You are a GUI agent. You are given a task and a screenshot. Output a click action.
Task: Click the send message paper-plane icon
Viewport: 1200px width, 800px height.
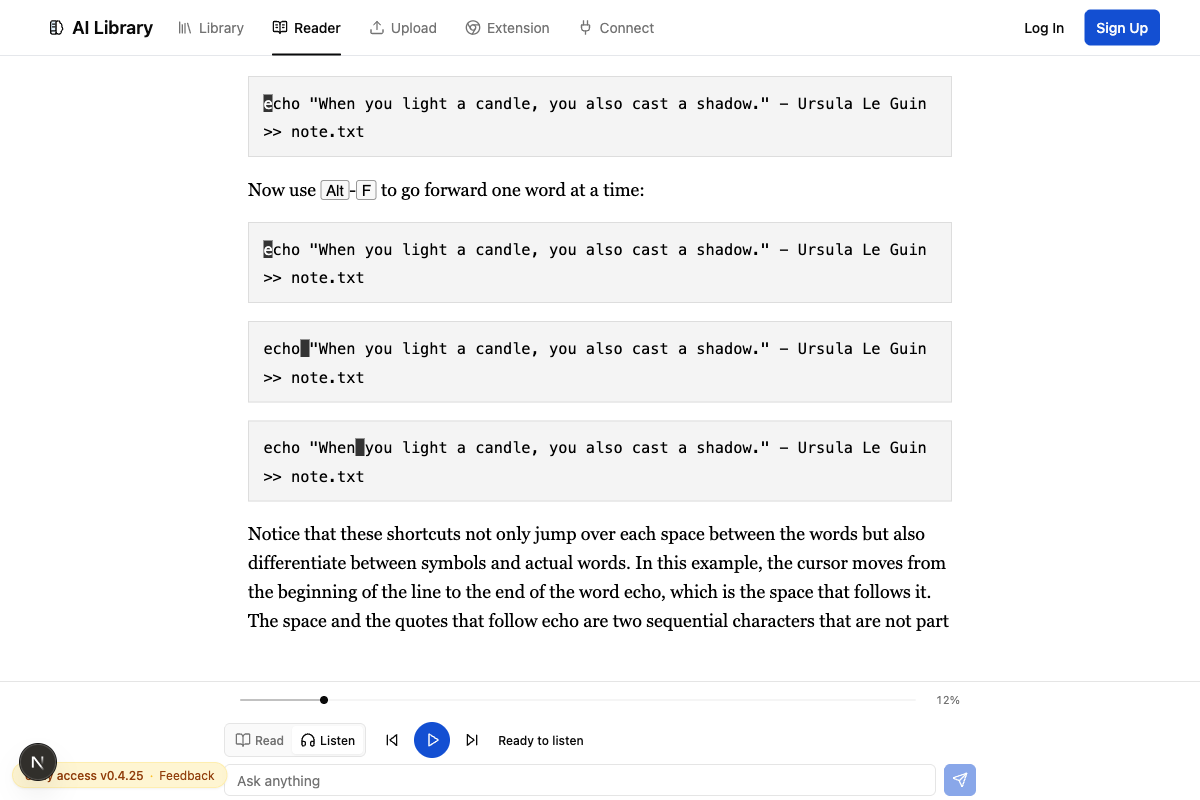(960, 780)
